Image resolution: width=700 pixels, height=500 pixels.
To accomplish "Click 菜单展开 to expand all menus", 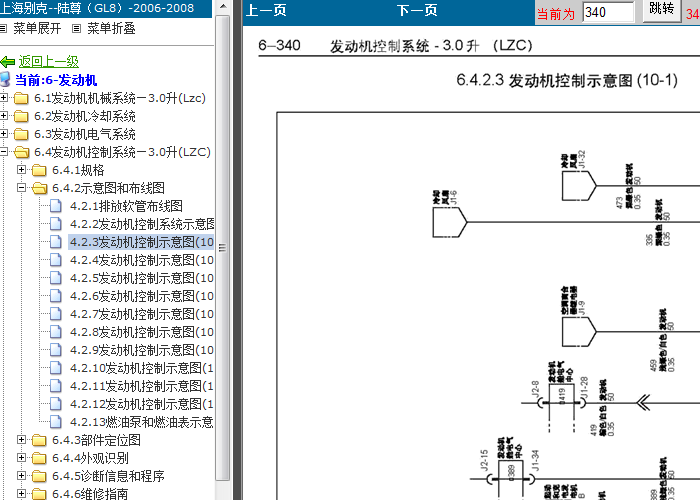I will 37,29.
